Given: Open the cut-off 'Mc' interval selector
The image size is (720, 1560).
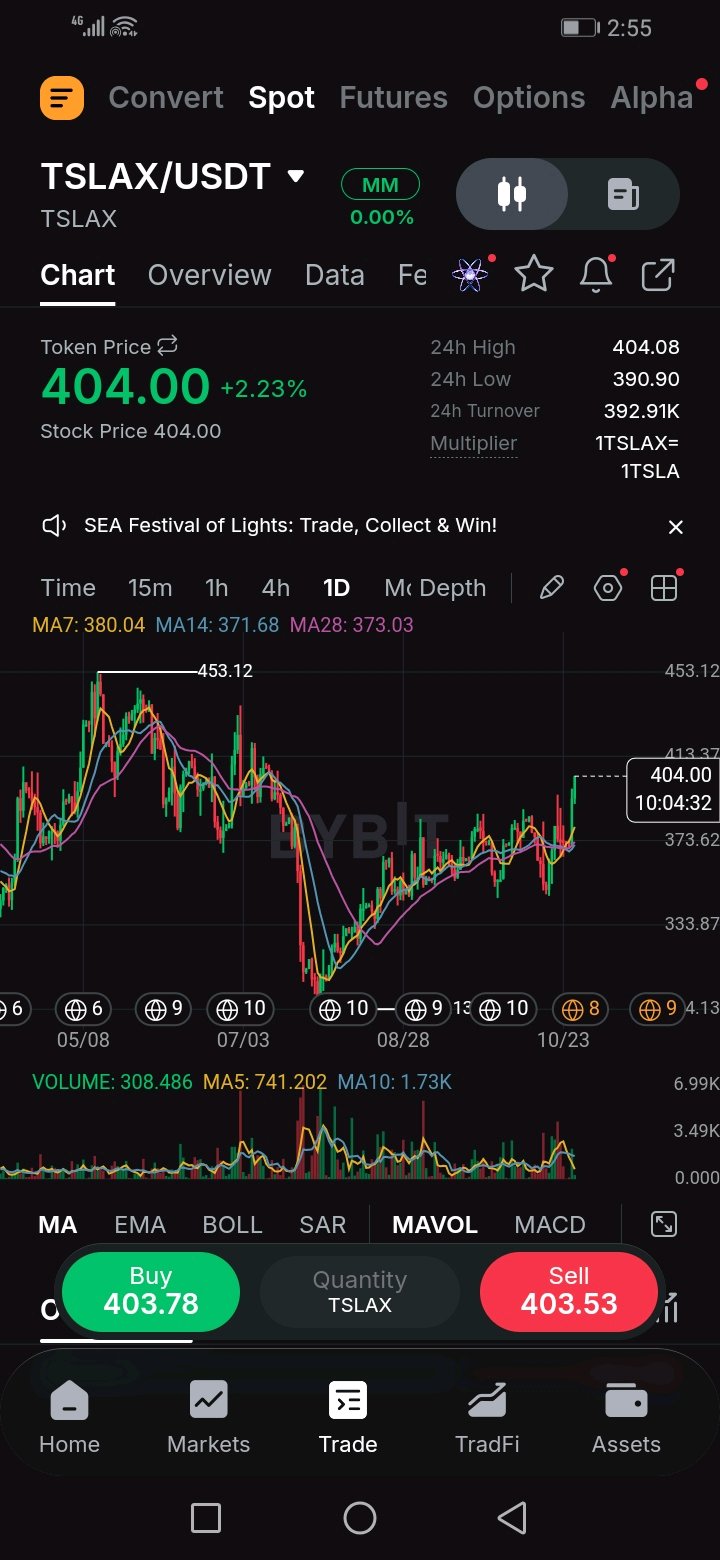Looking at the screenshot, I should (398, 588).
